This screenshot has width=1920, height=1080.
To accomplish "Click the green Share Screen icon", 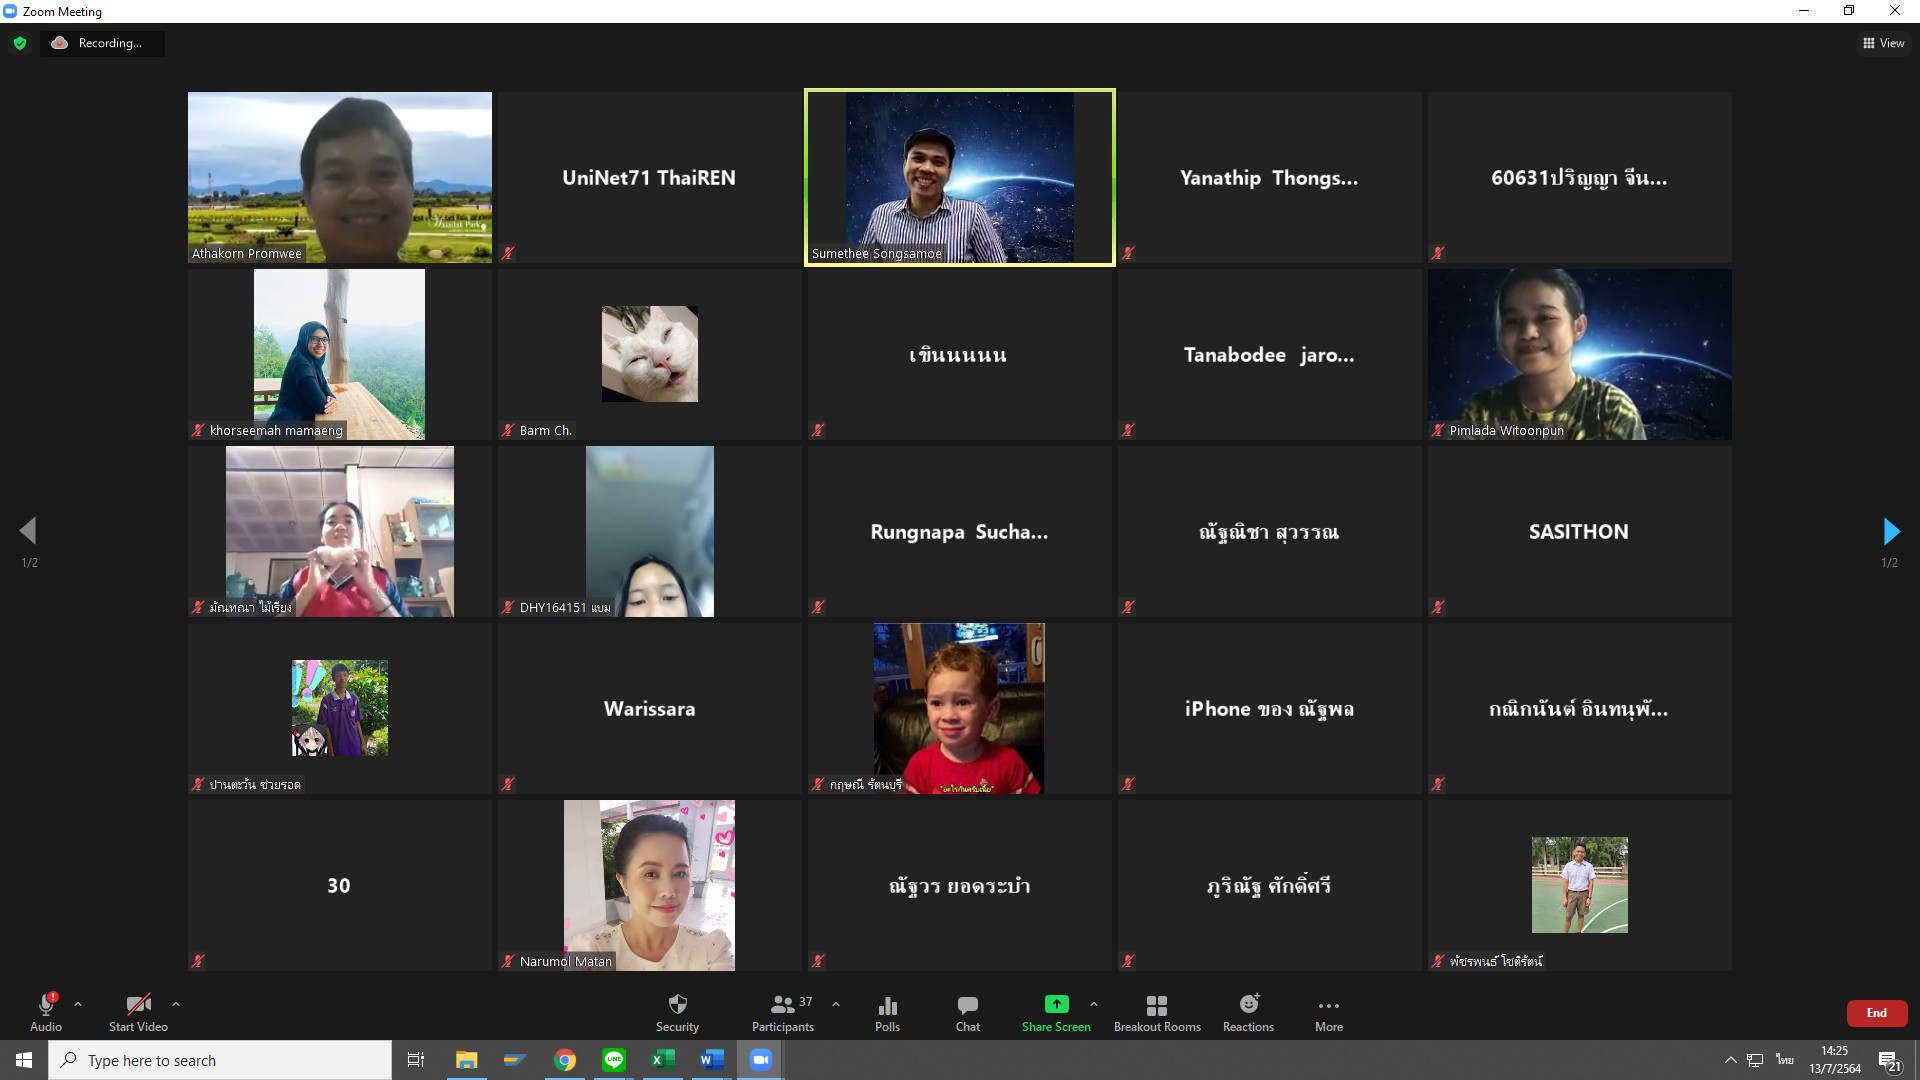I will (x=1056, y=1005).
